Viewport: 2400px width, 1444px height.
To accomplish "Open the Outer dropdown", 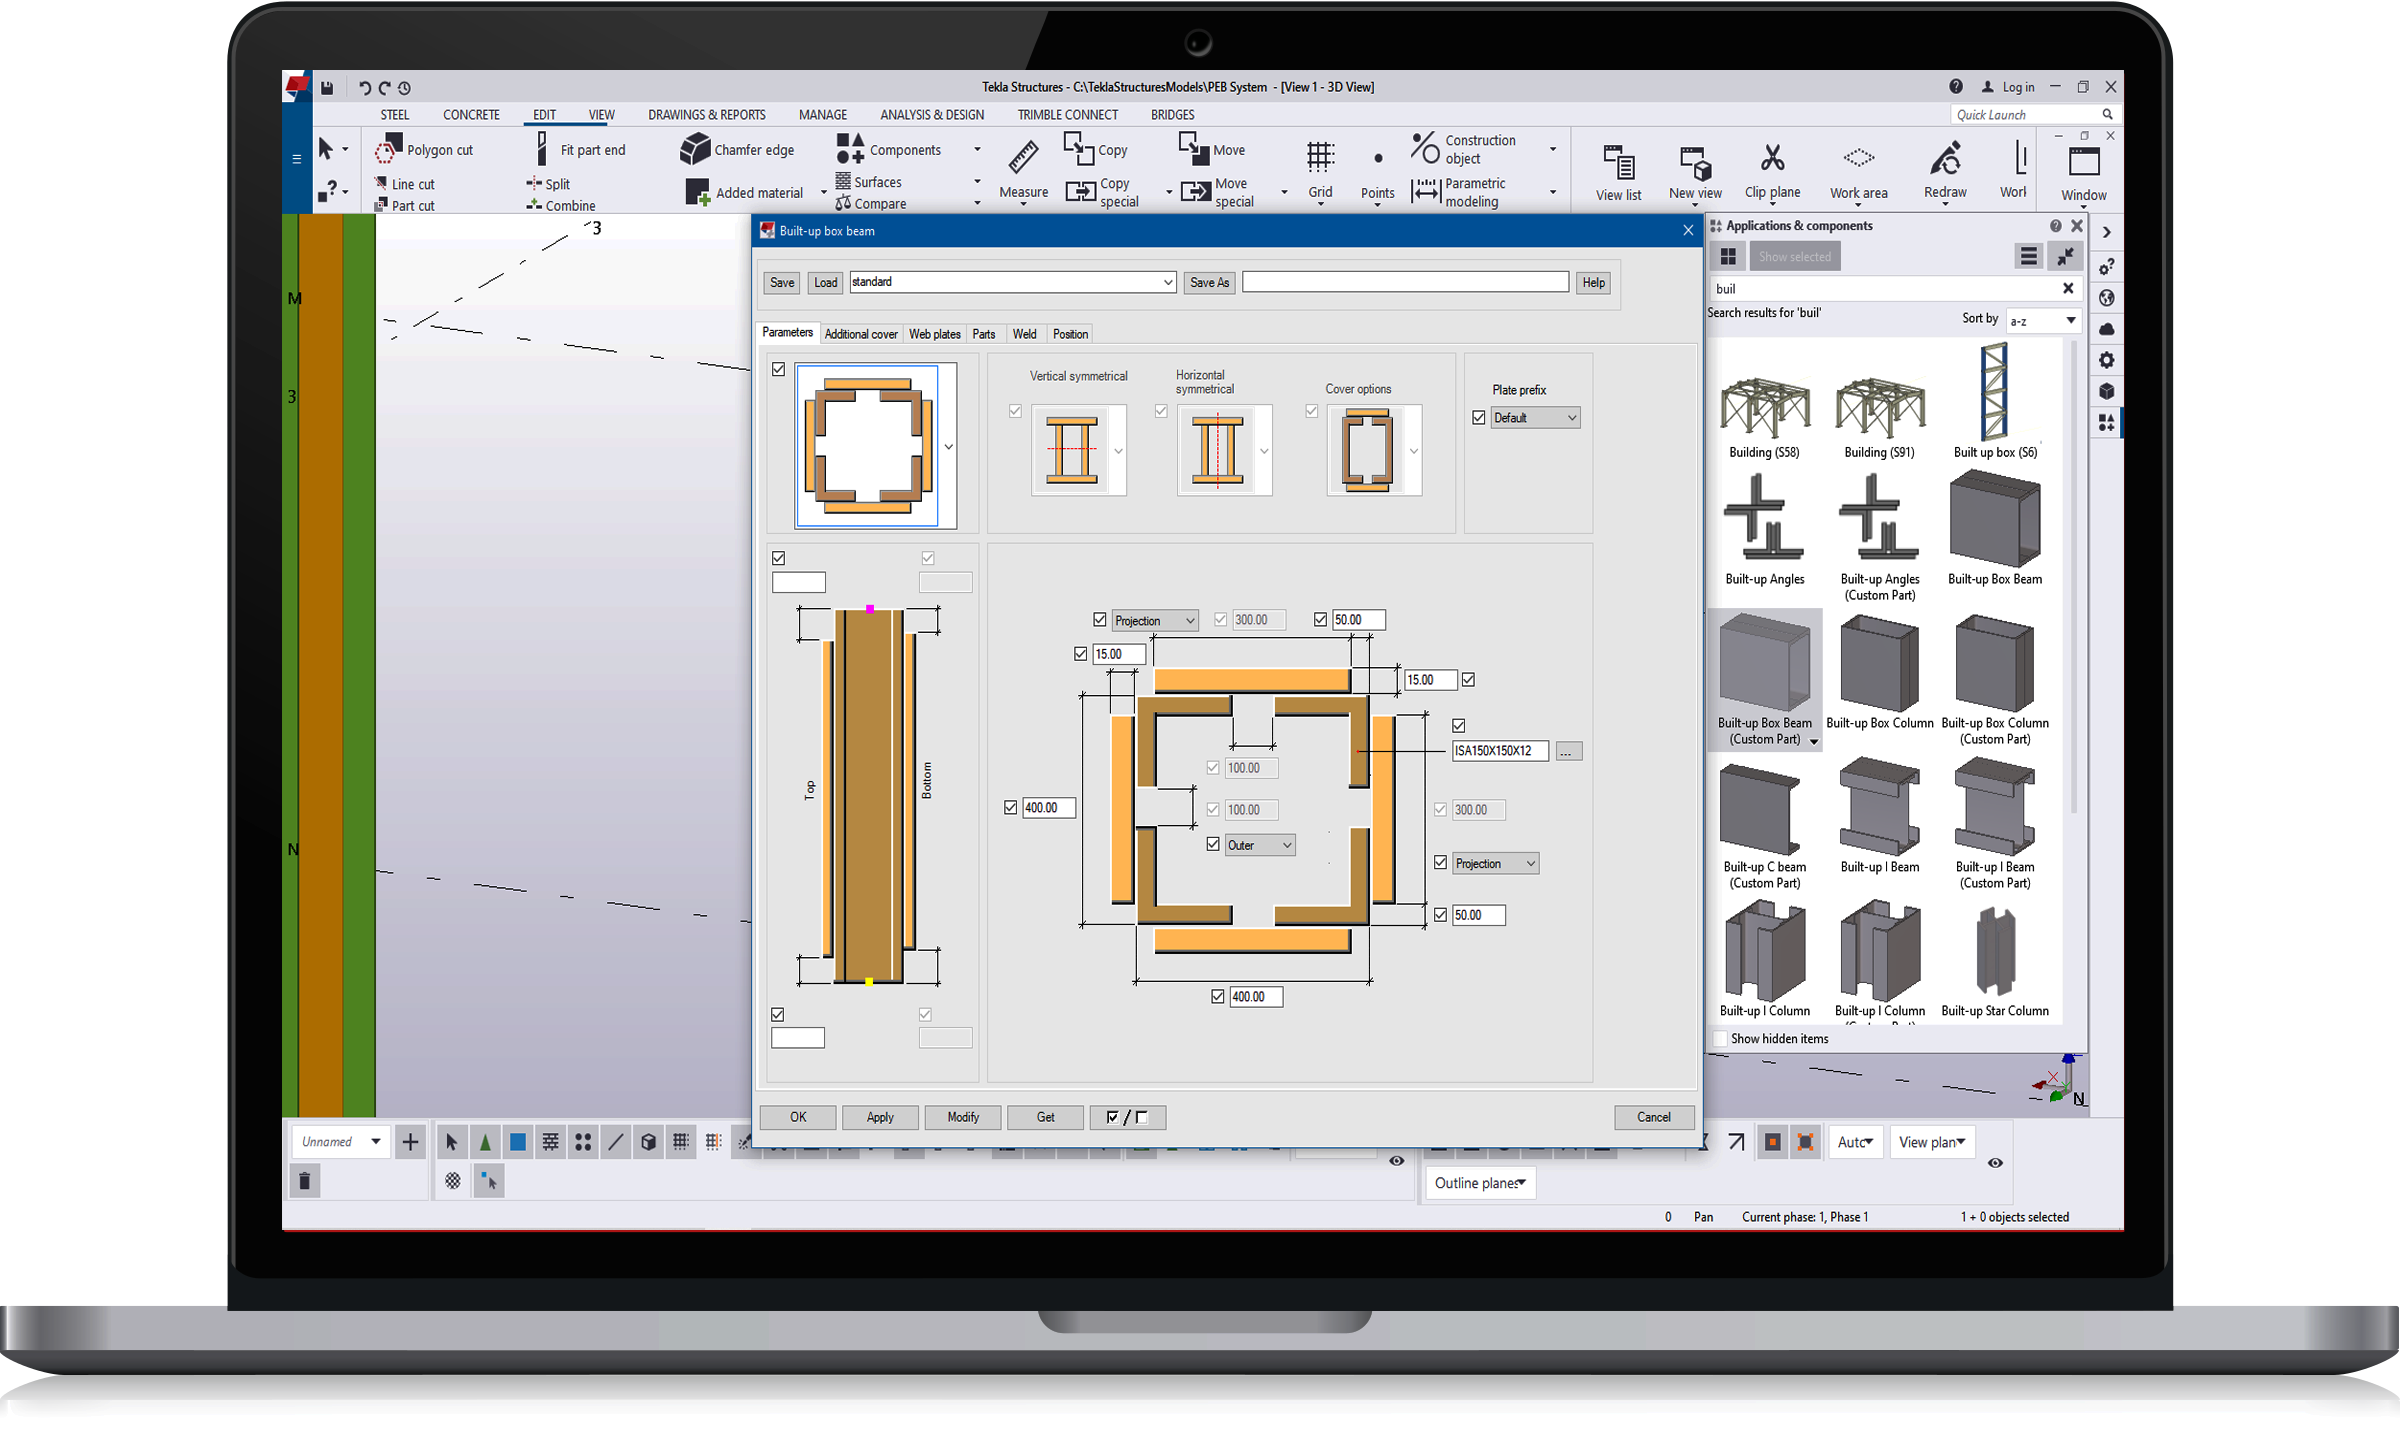I will coord(1259,846).
